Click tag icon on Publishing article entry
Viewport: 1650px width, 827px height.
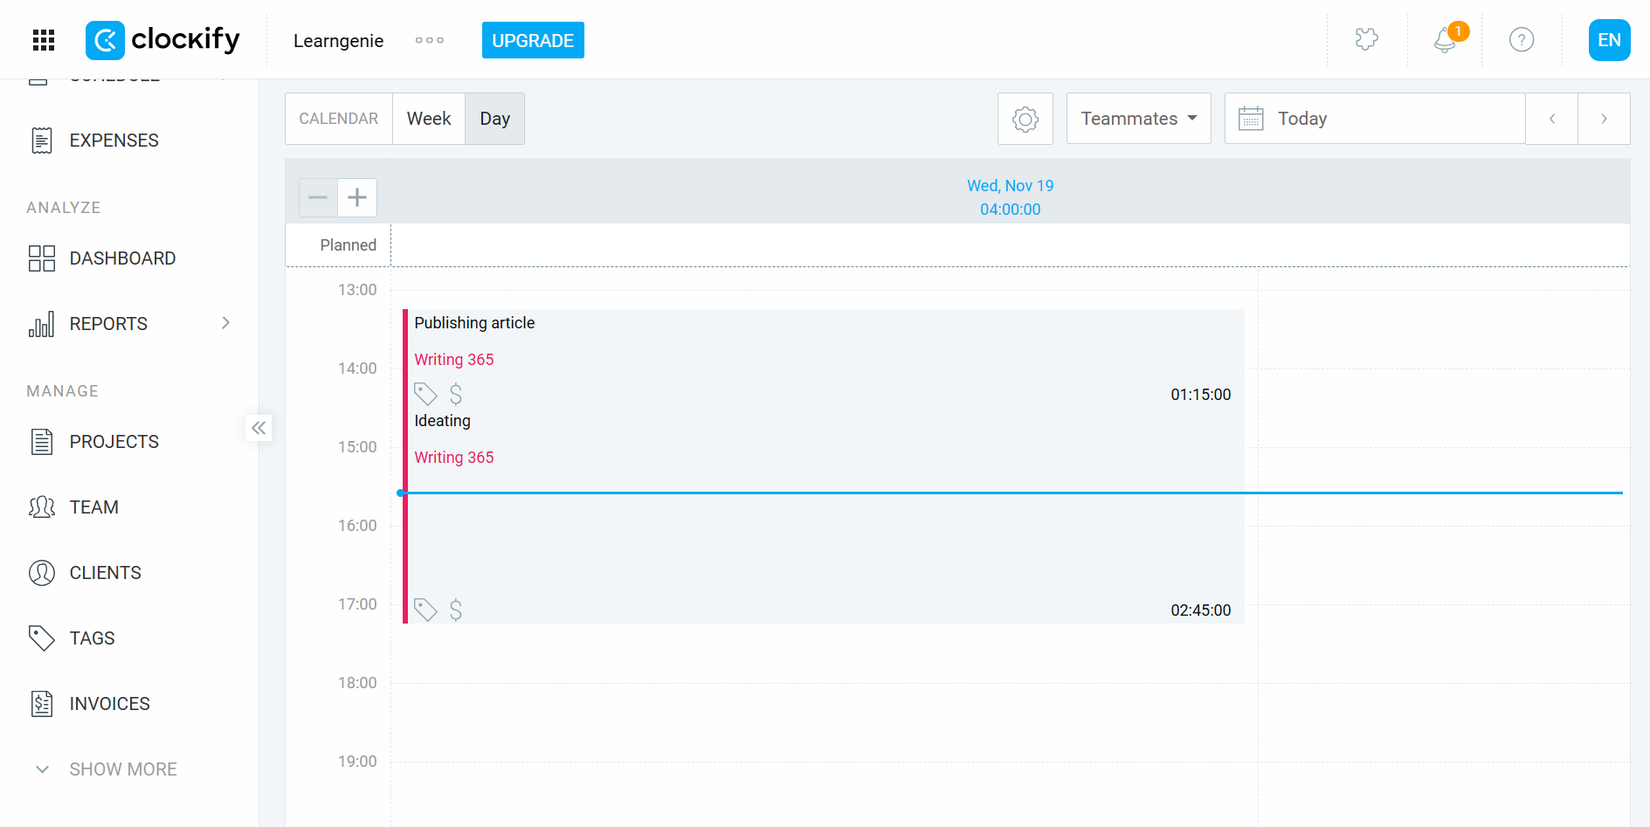tap(425, 394)
